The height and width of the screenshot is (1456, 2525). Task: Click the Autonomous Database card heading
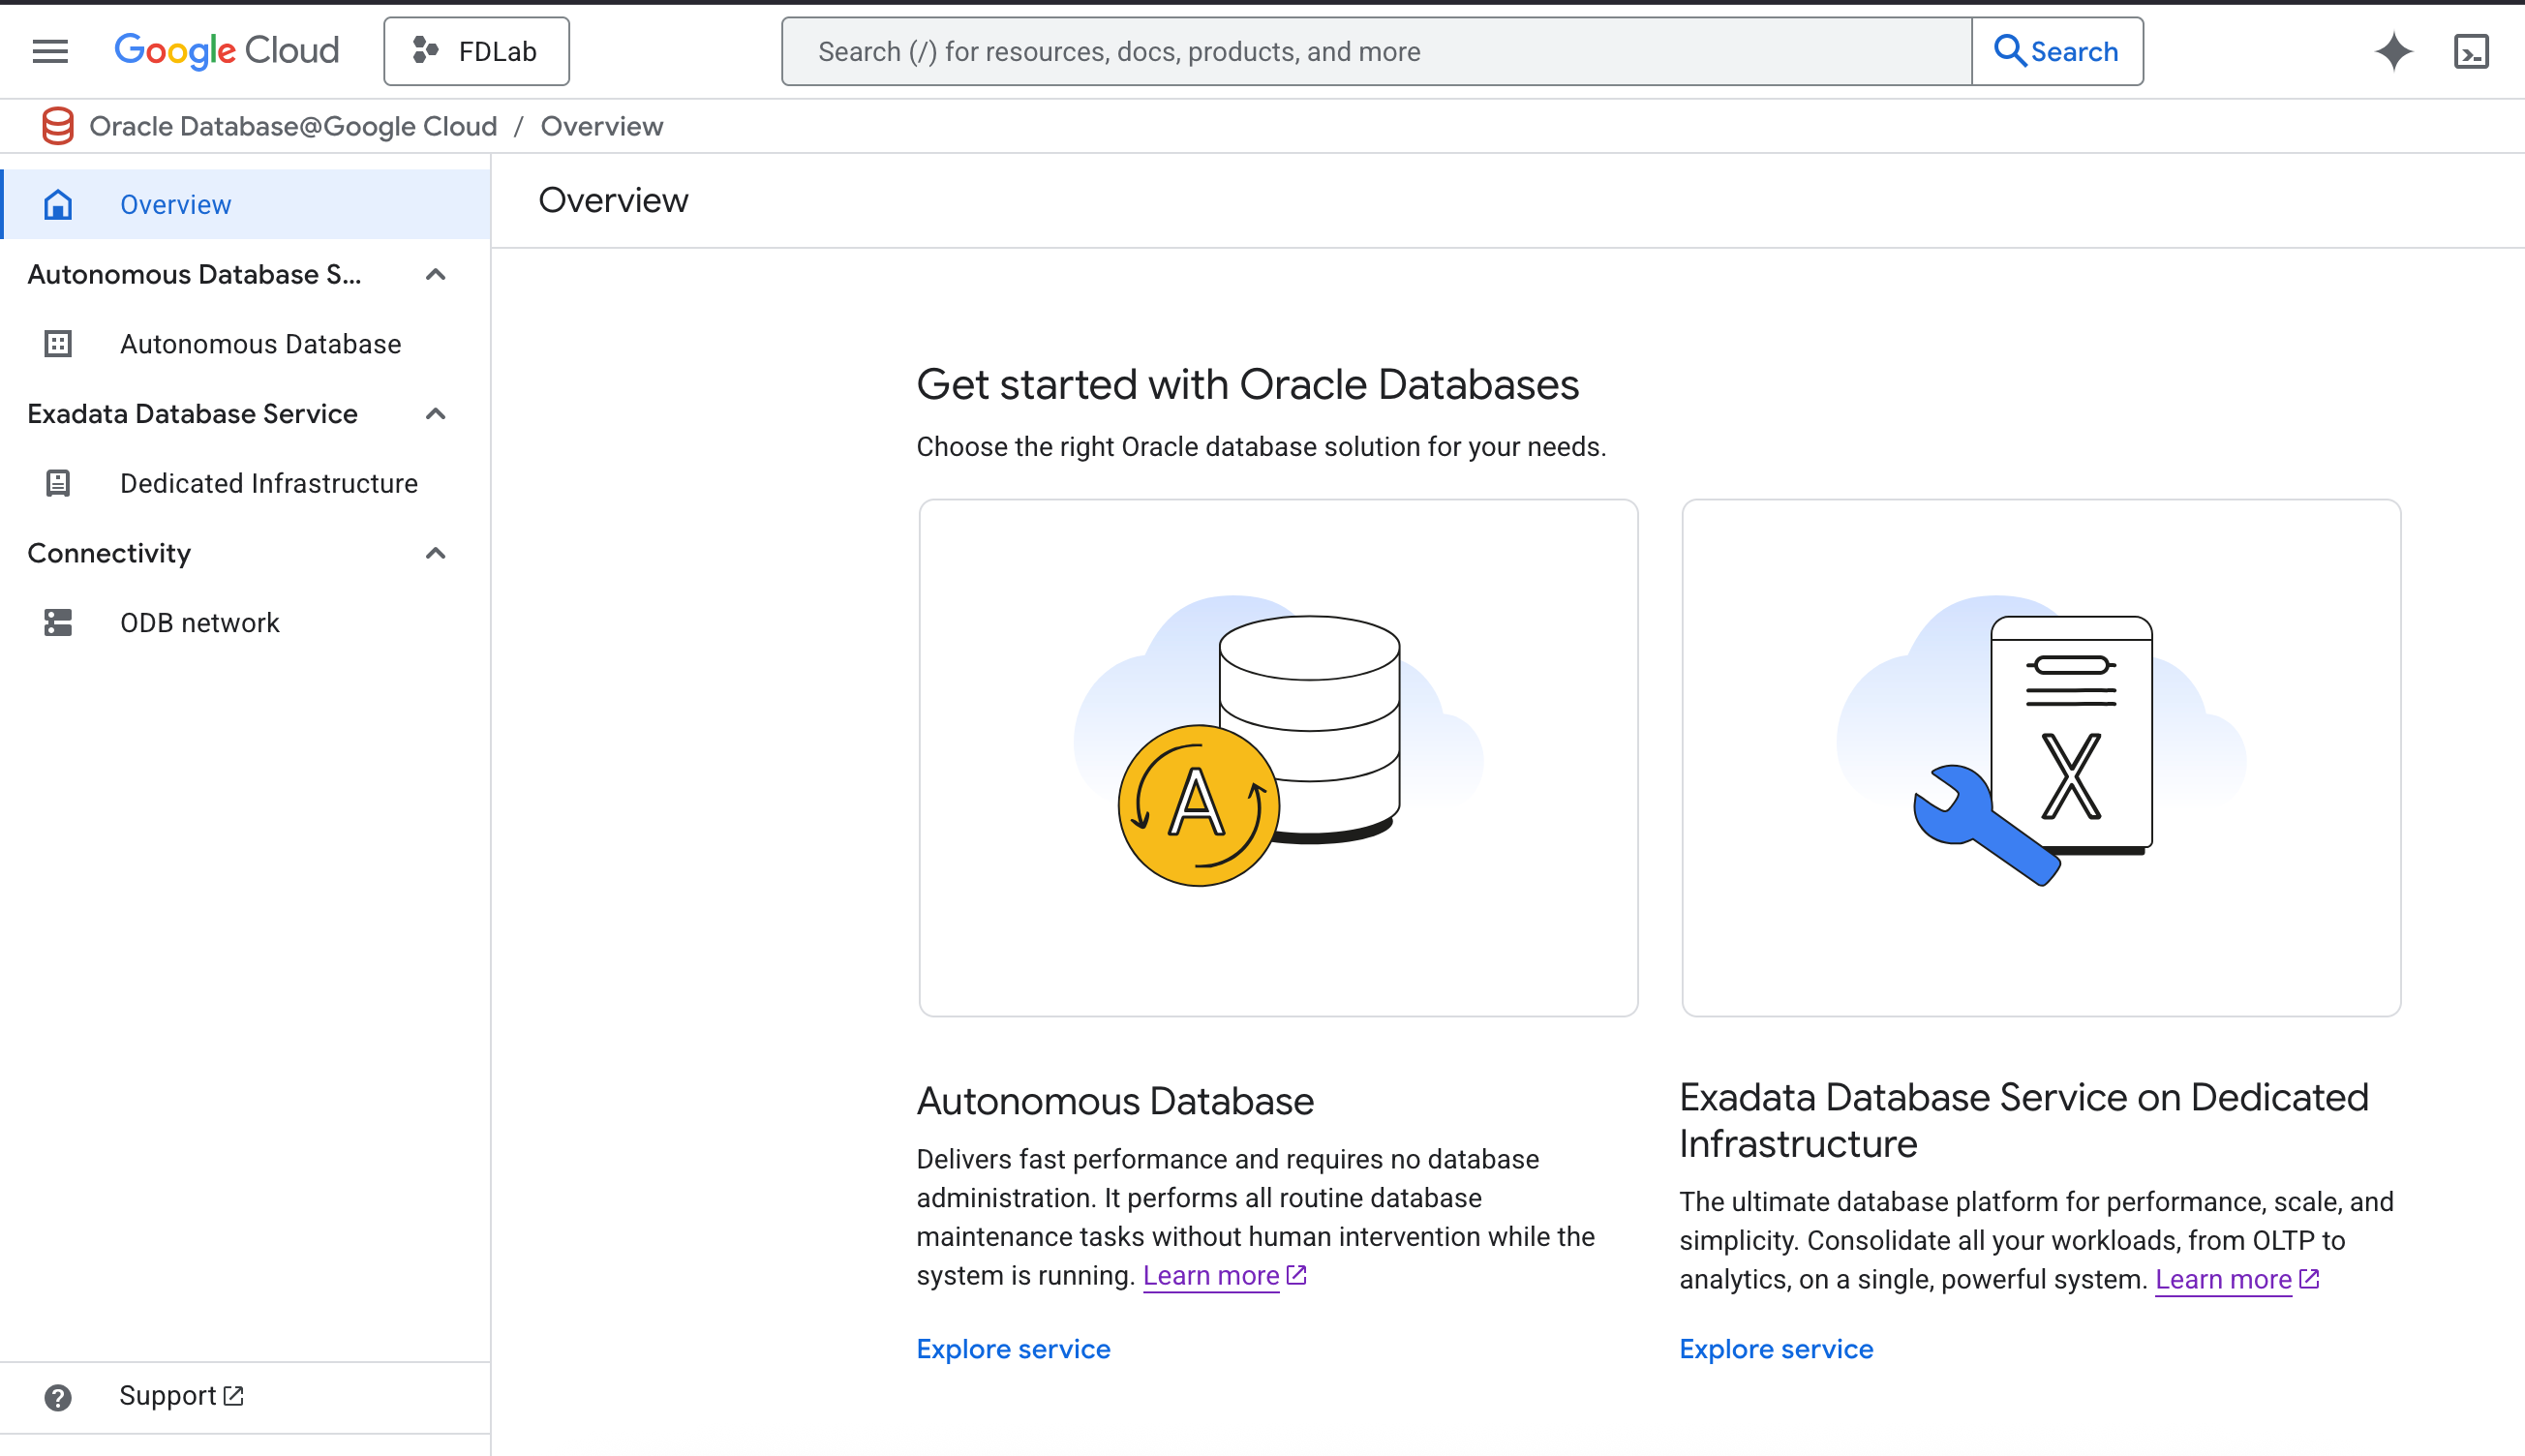tap(1115, 1101)
